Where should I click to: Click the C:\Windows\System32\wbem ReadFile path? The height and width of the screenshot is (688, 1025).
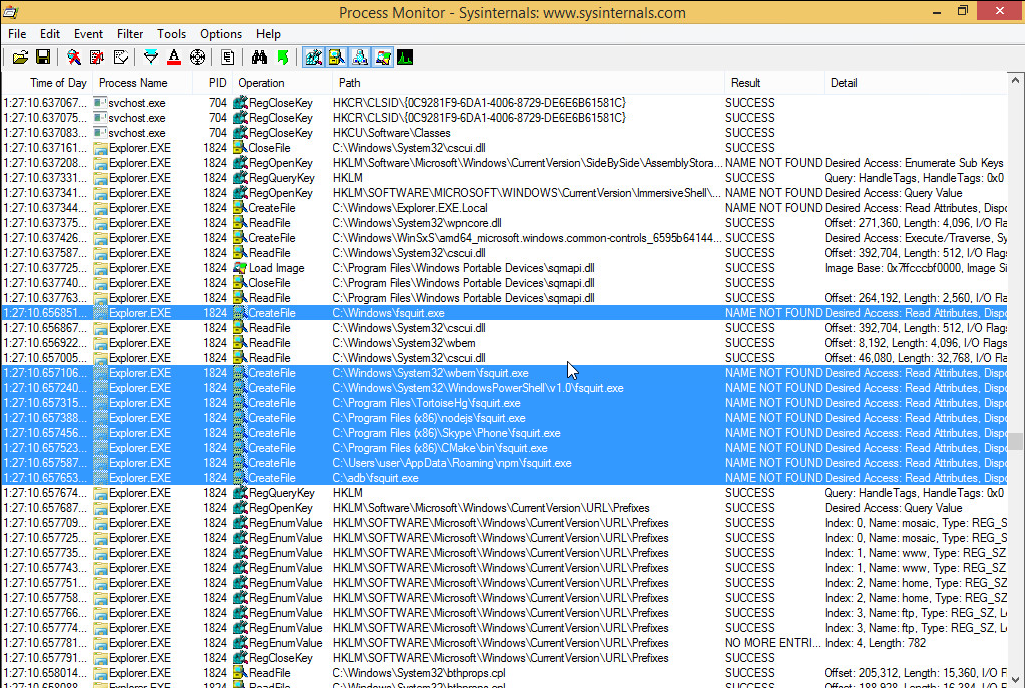pos(404,343)
